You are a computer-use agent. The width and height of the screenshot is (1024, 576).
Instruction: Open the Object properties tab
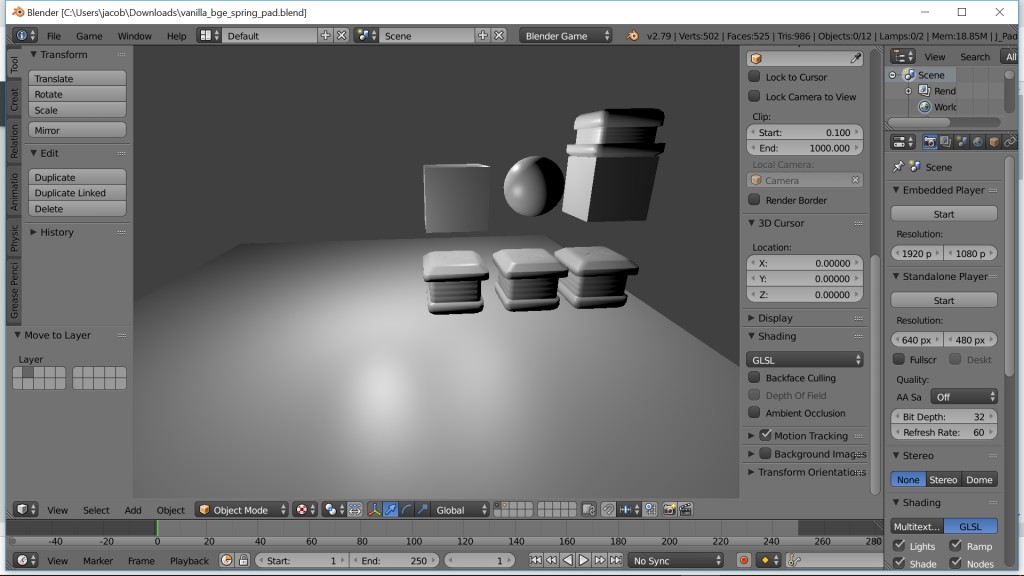pyautogui.click(x=993, y=142)
